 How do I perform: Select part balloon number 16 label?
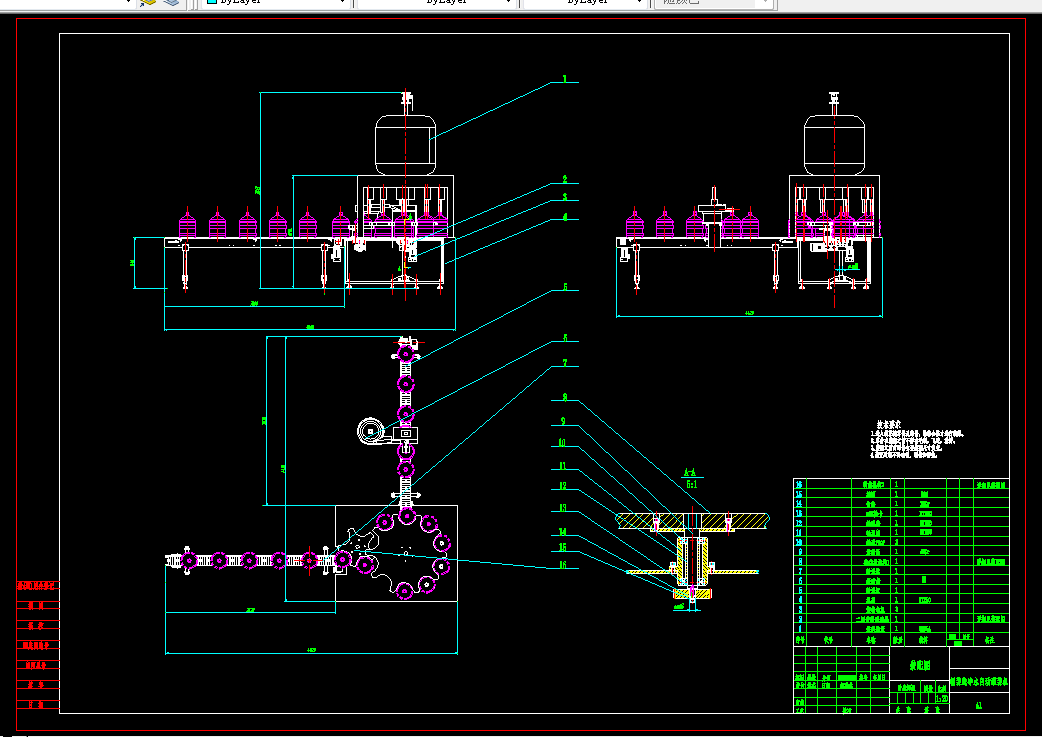click(x=563, y=565)
